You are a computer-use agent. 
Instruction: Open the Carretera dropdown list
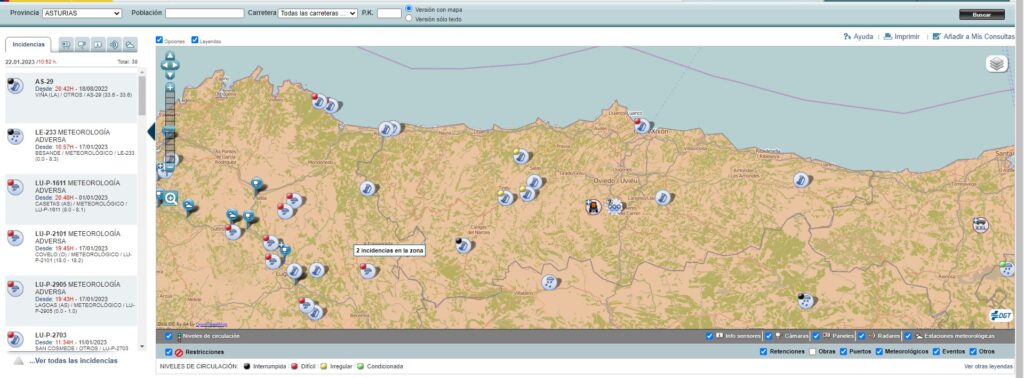click(317, 13)
